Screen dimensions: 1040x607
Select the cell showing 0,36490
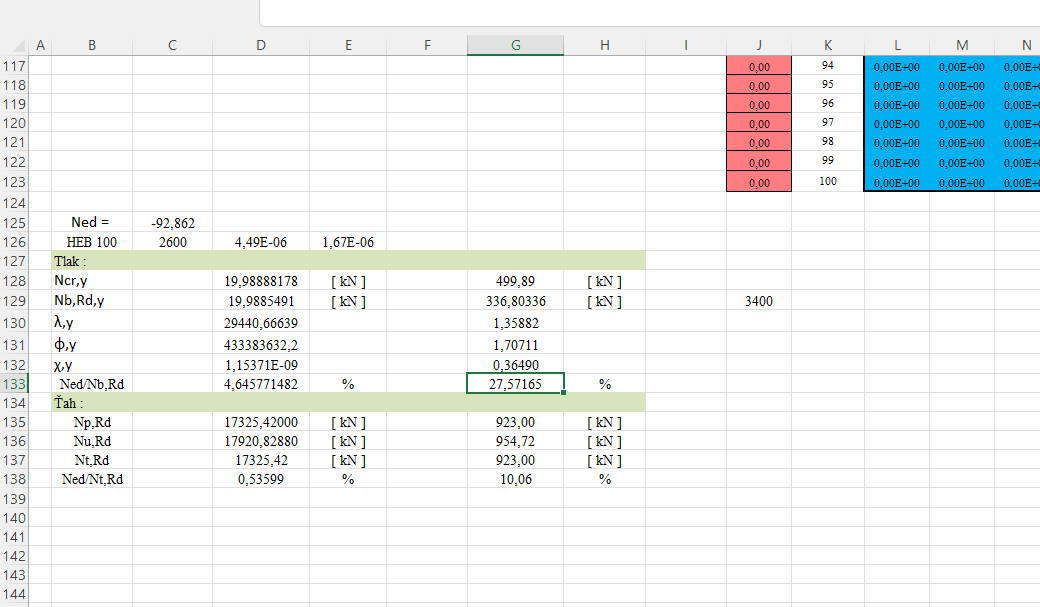[x=515, y=365]
